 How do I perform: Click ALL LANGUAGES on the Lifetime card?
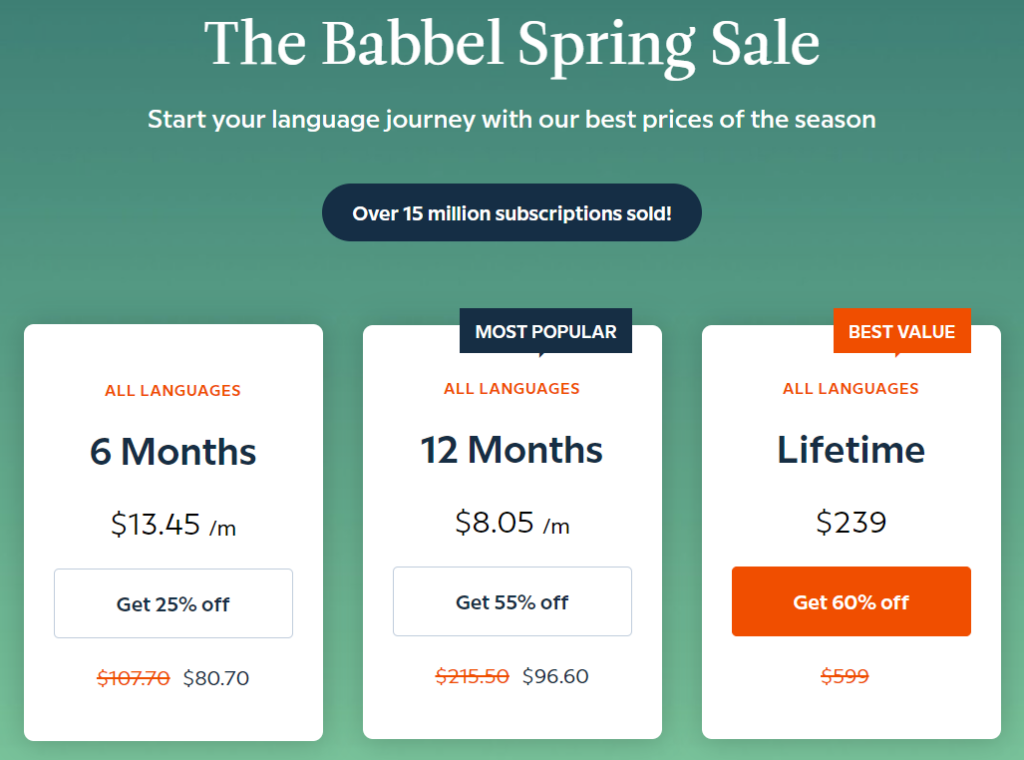(x=850, y=389)
